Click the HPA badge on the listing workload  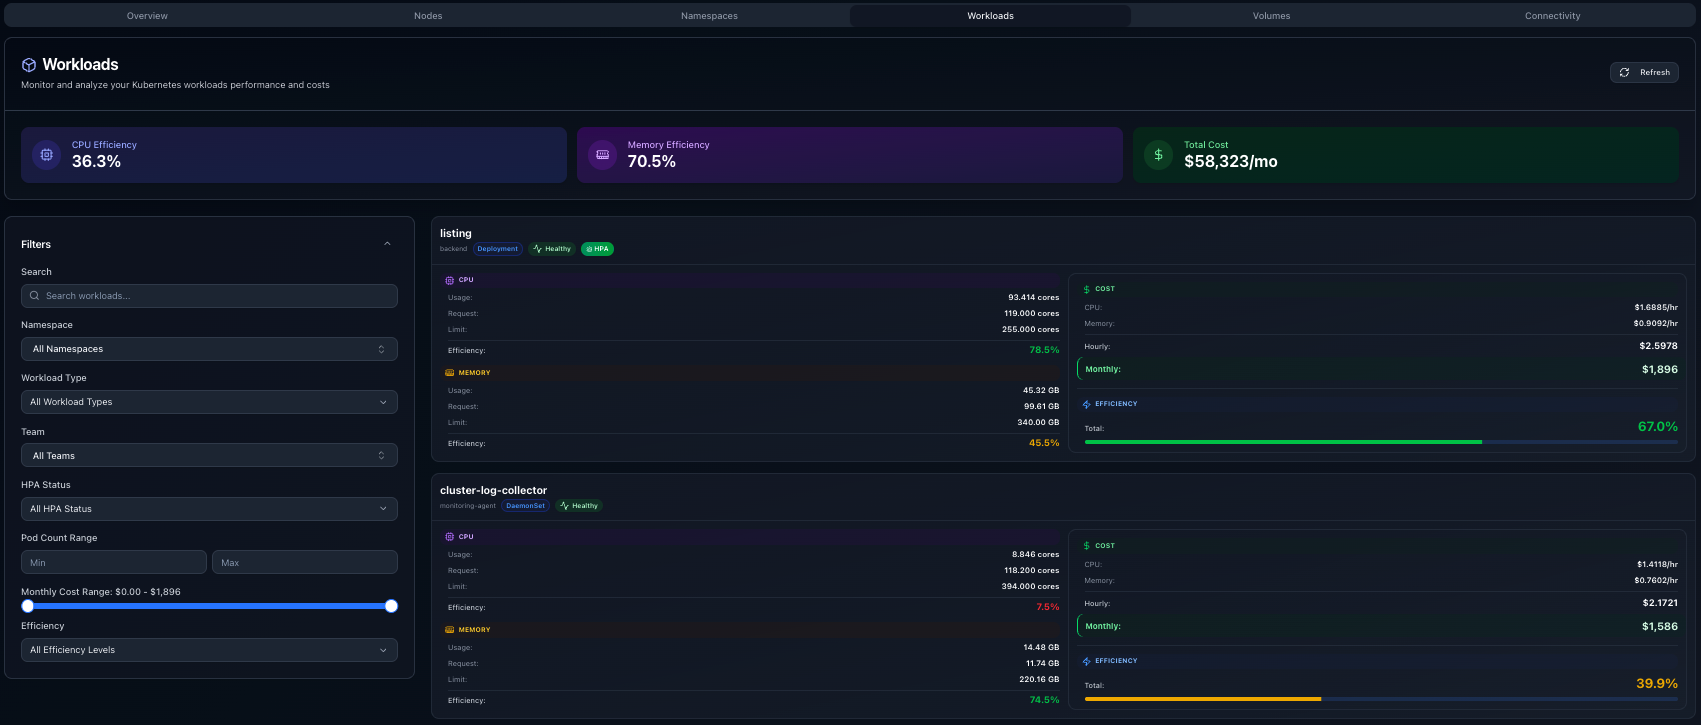(597, 249)
